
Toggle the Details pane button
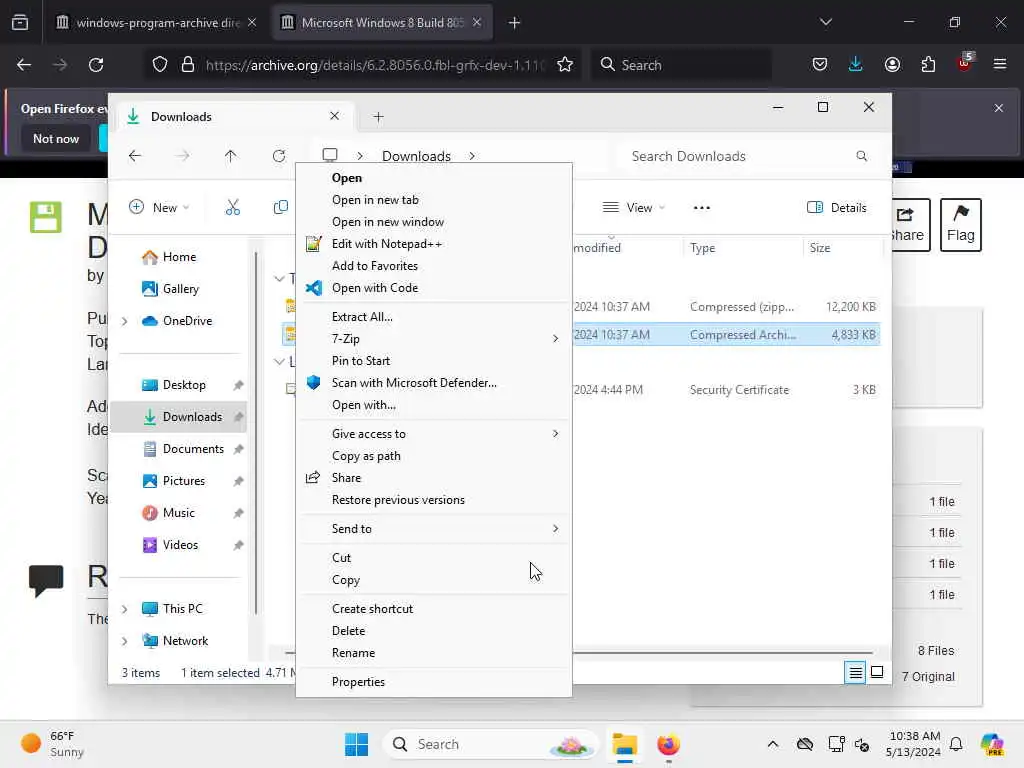[x=837, y=208]
